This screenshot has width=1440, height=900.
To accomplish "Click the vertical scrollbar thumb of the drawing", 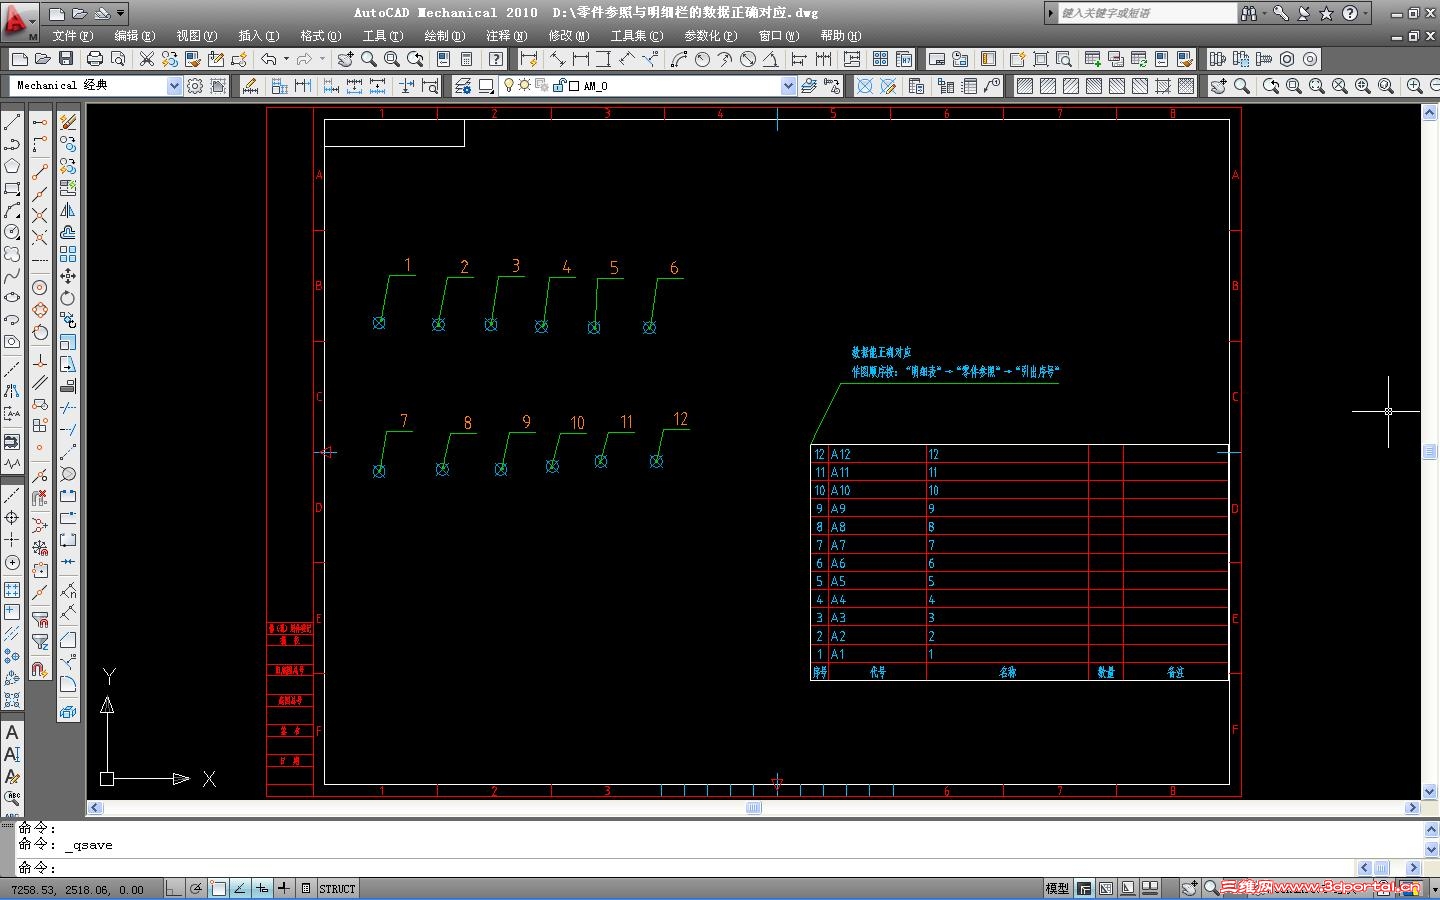I will point(1429,452).
